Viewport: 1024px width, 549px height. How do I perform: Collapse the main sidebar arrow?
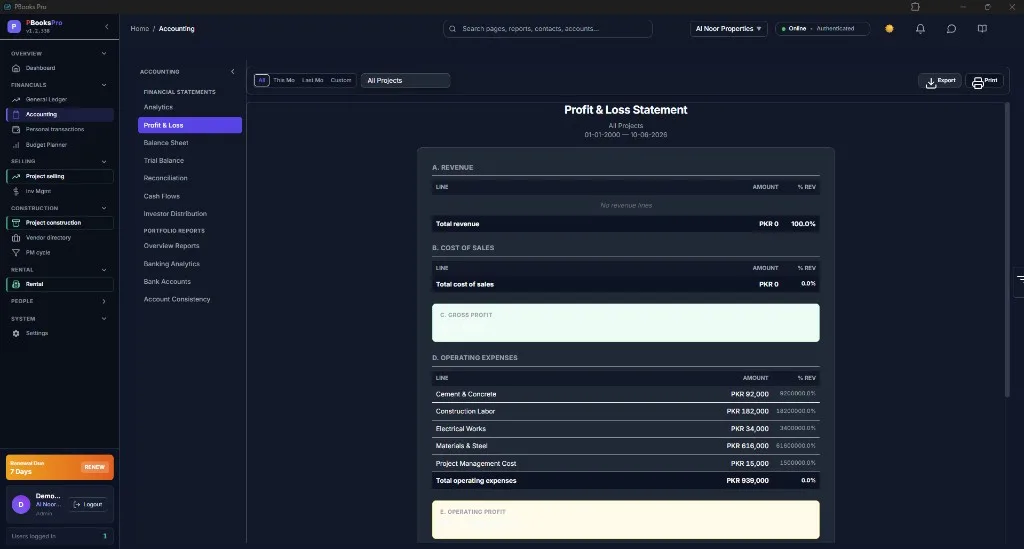pos(107,27)
